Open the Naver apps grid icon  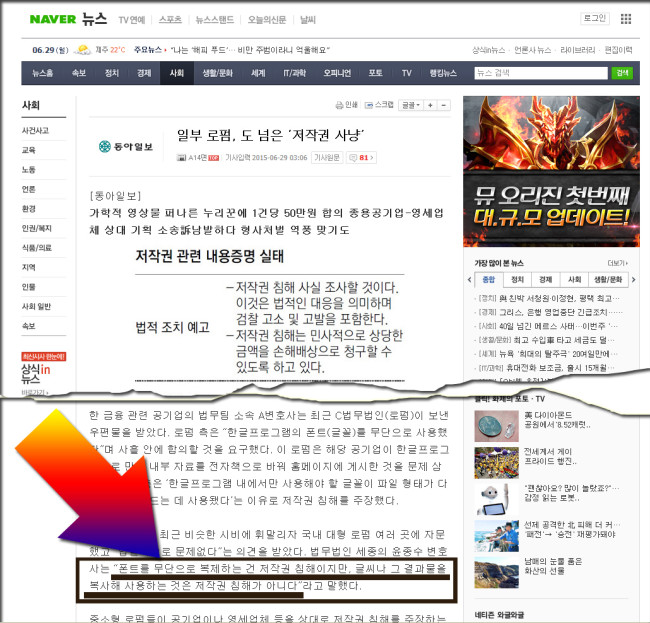(x=626, y=19)
